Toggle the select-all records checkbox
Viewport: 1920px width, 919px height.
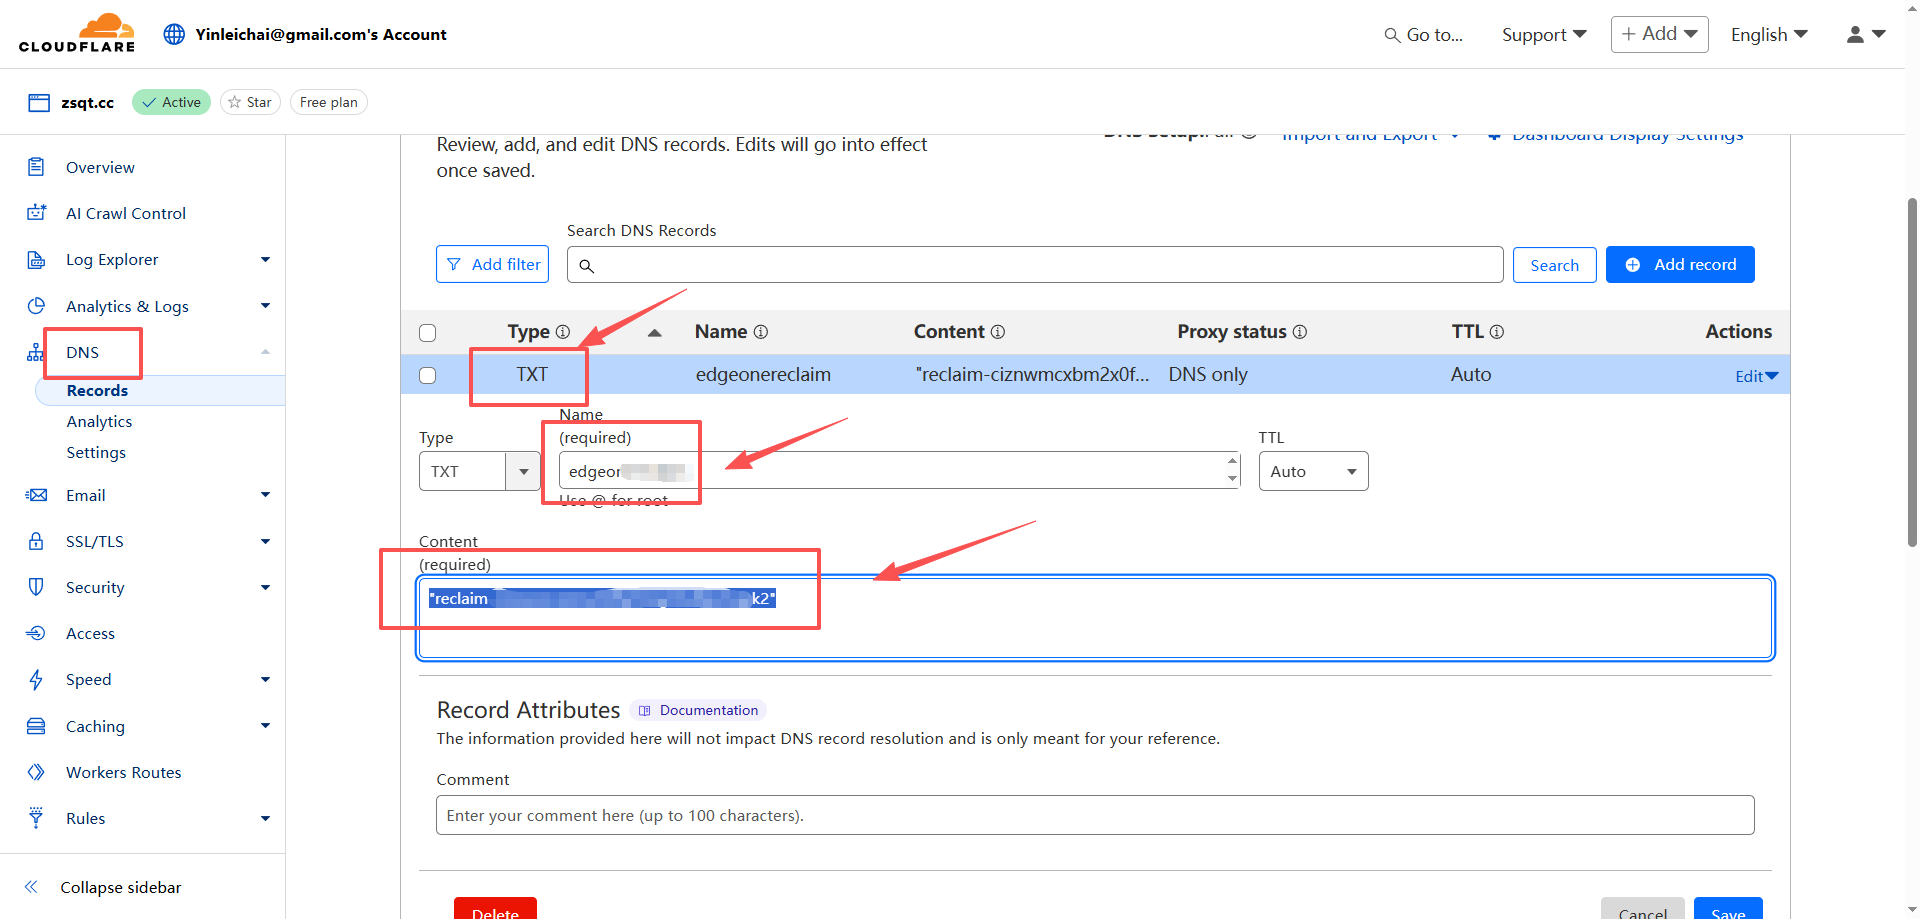[x=428, y=333]
